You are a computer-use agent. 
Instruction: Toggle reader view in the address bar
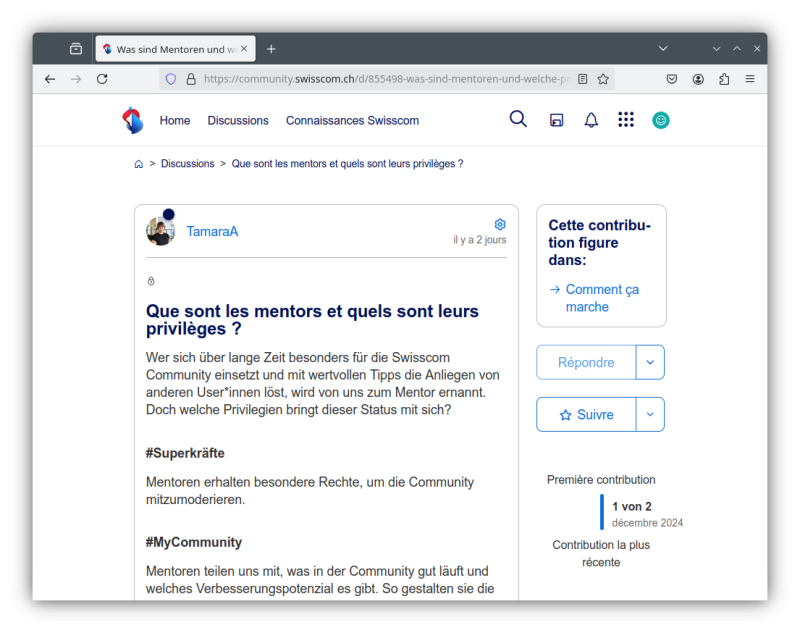pos(583,79)
